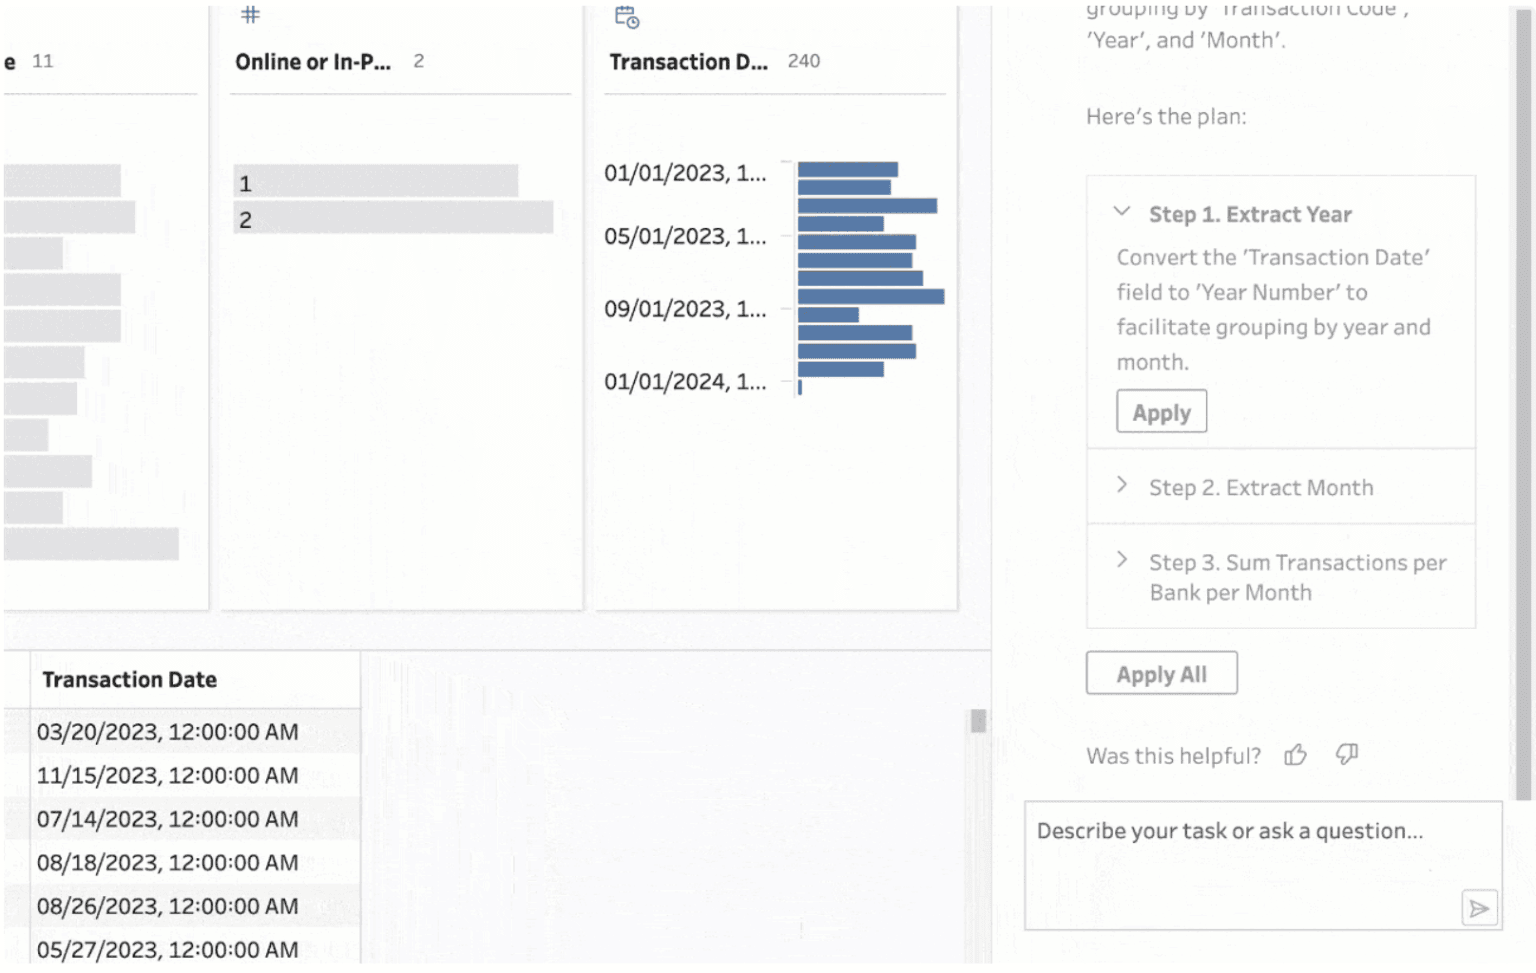The image size is (1536, 973).
Task: Click the numeric data type icon on Online or In-P field
Action: click(250, 15)
